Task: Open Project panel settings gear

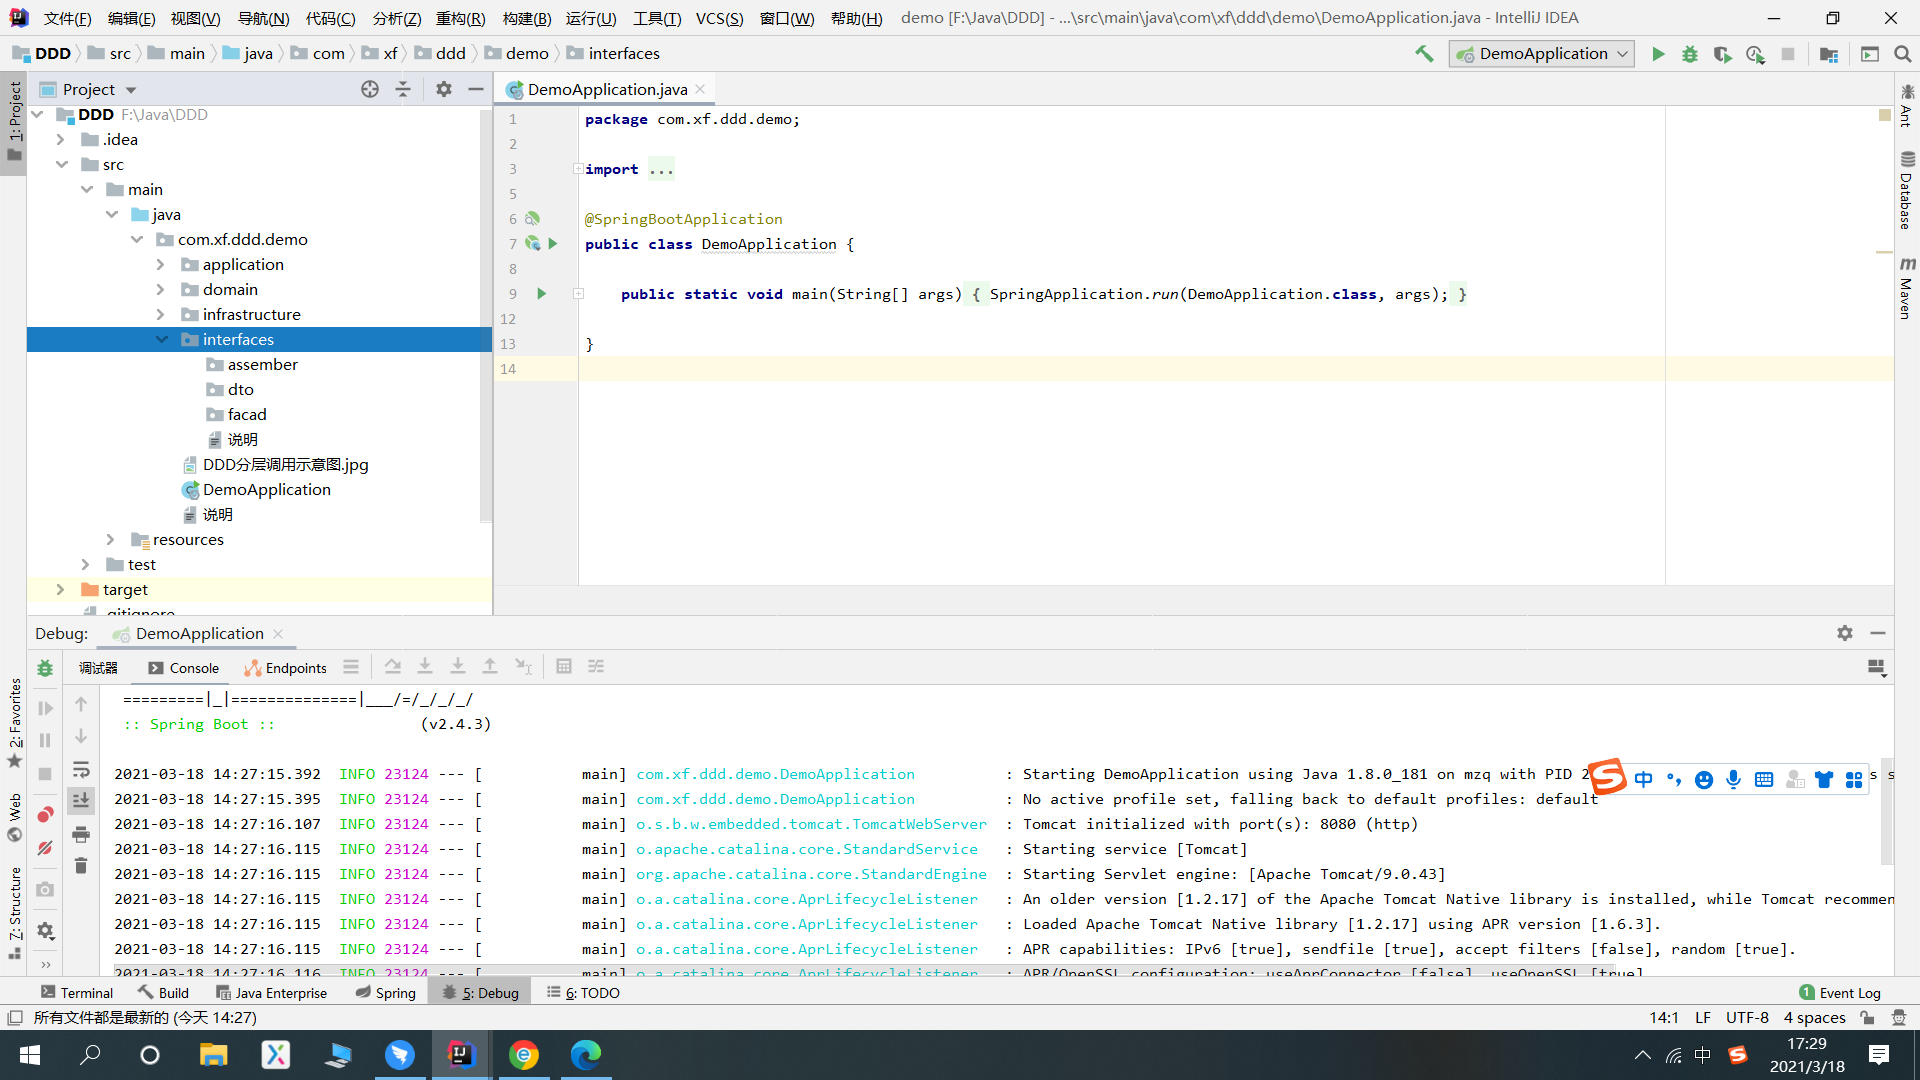Action: point(444,89)
